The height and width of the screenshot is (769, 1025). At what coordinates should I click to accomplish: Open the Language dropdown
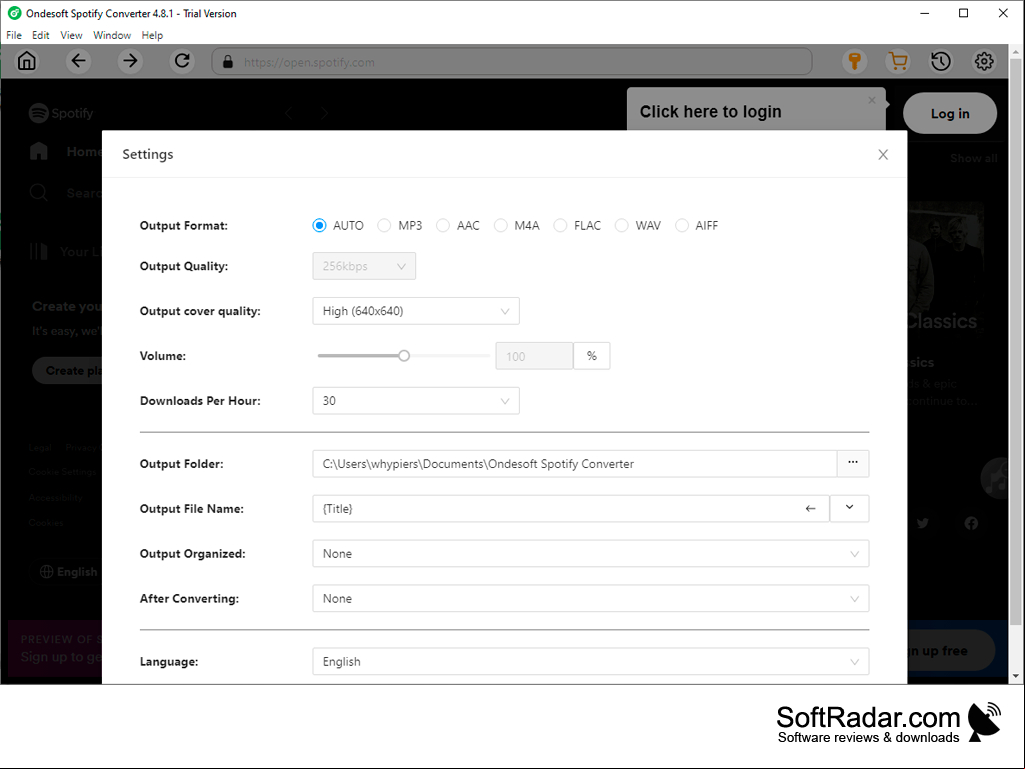[x=590, y=661]
